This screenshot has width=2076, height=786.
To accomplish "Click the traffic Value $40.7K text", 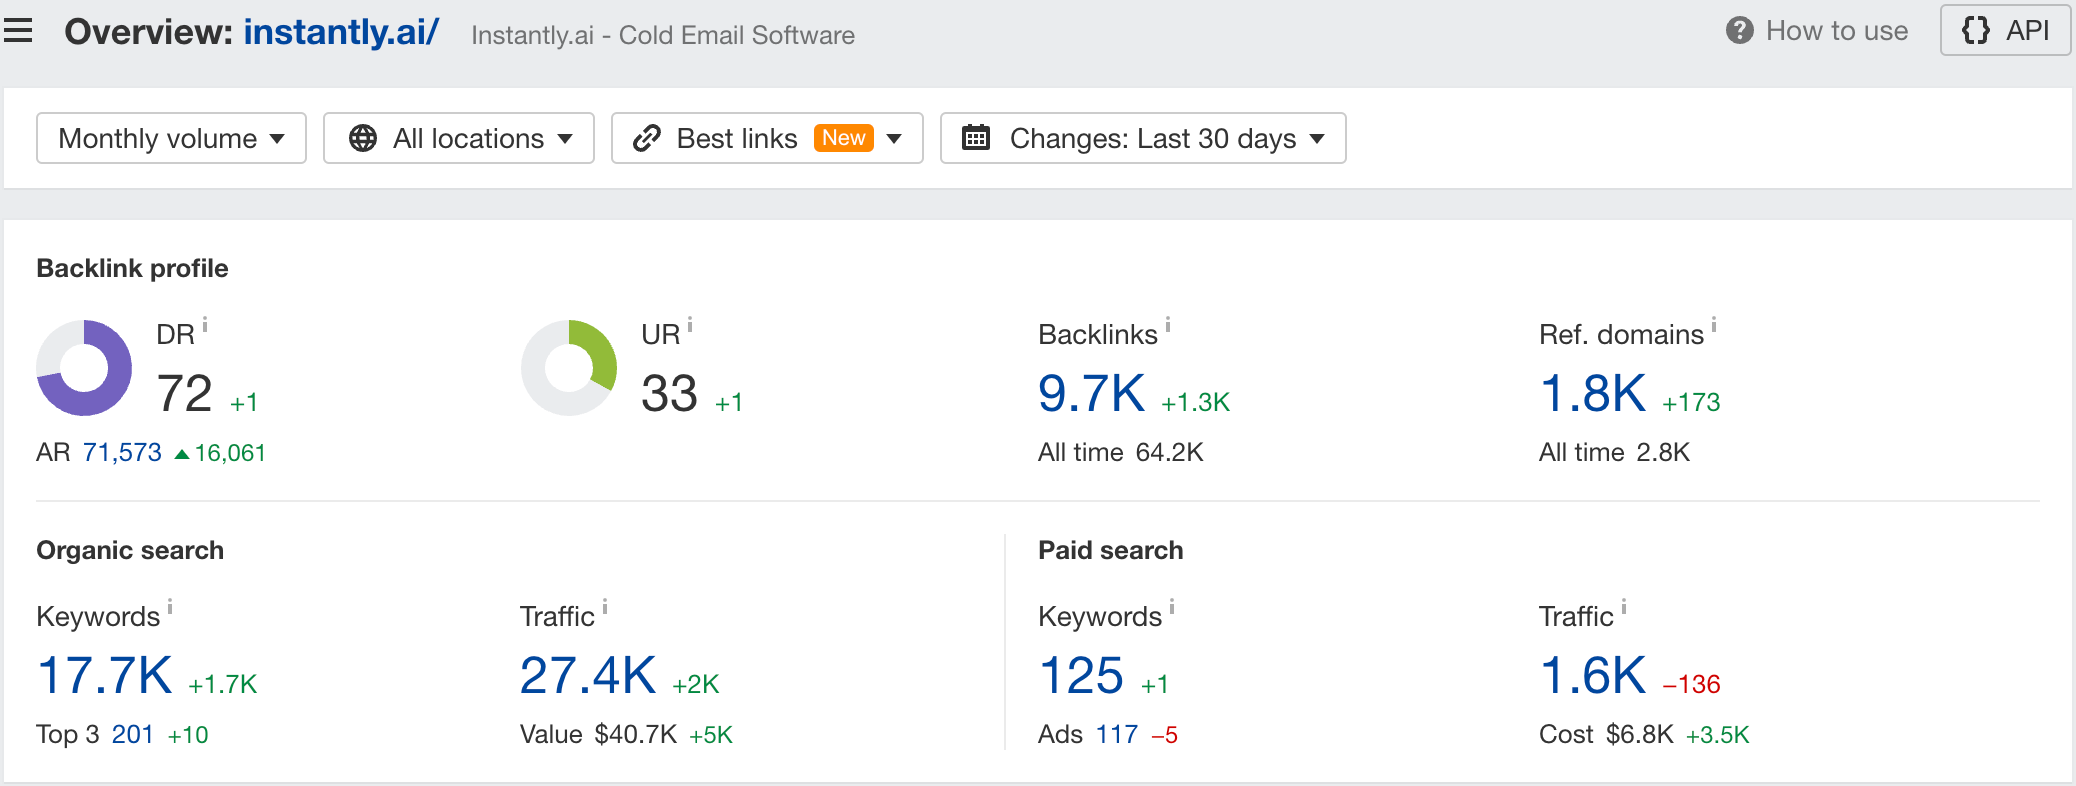I will click(599, 735).
